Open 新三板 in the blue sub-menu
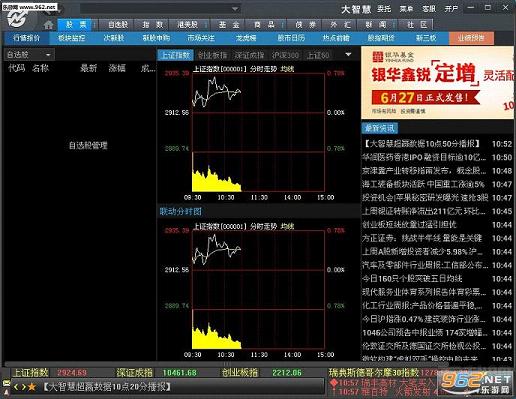This screenshot has height=399, width=516. point(426,38)
